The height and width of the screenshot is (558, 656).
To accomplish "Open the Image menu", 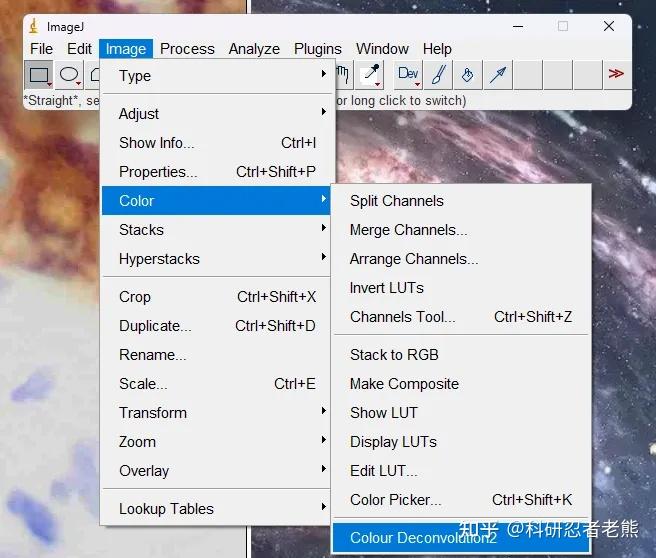I will [x=126, y=49].
